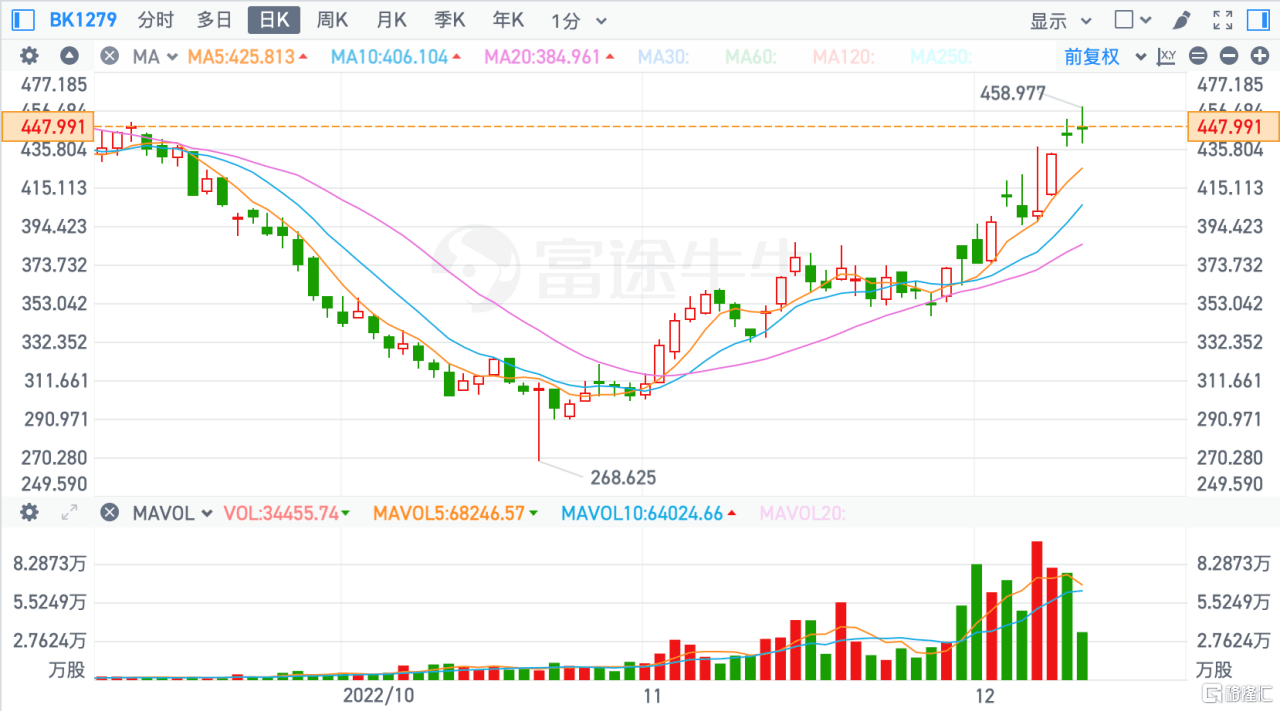
Task: Enter fullscreen chart mode
Action: [1222, 19]
